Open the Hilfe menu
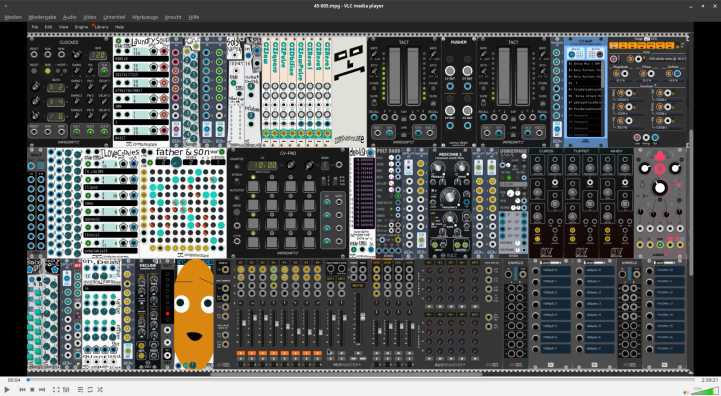Screen dimensions: 721x396 click(194, 17)
